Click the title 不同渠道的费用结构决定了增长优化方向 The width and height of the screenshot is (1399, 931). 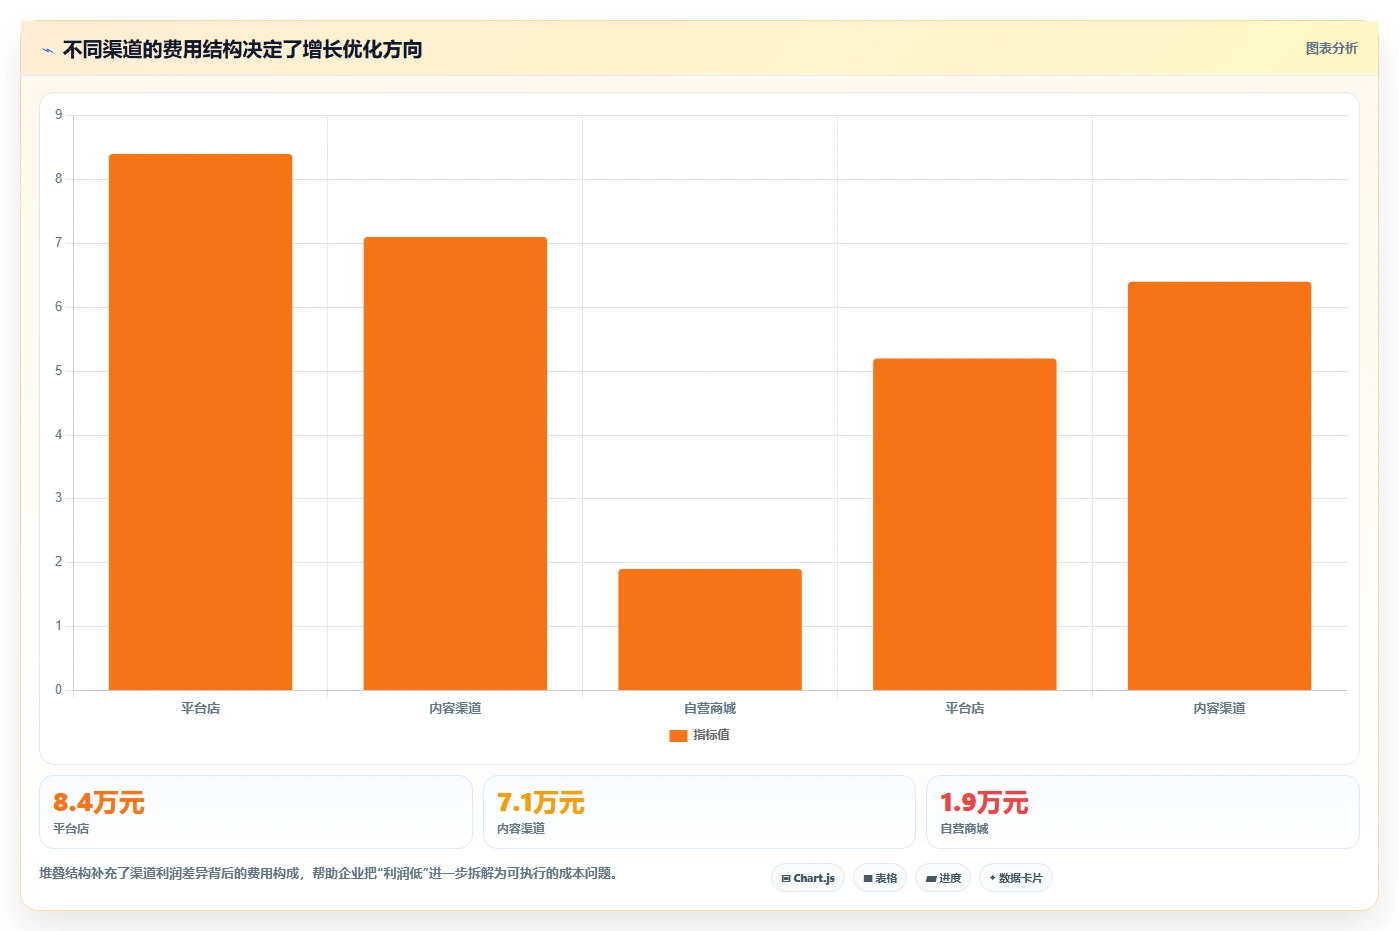coord(242,49)
